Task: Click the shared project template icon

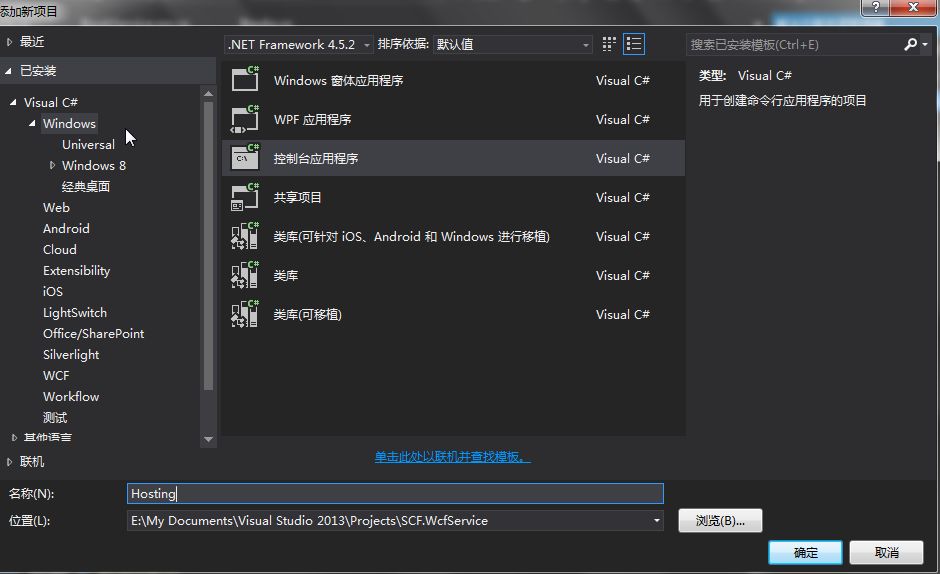Action: [x=245, y=197]
